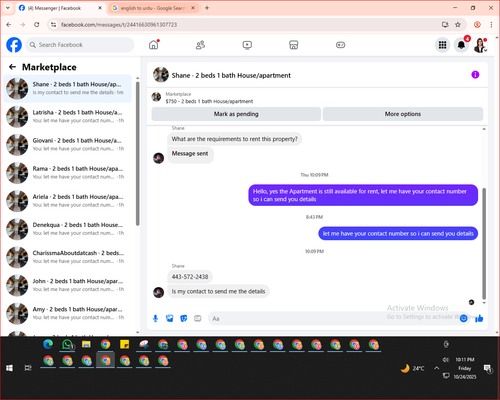Open Sticky Notes from taskbar

(x=125, y=344)
